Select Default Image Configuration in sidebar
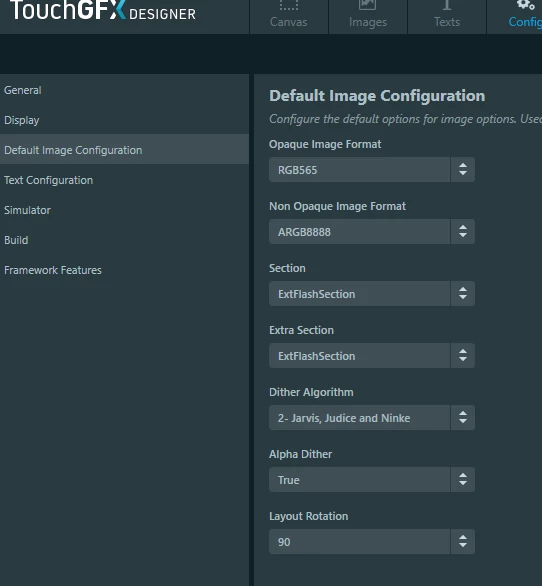 (x=124, y=150)
